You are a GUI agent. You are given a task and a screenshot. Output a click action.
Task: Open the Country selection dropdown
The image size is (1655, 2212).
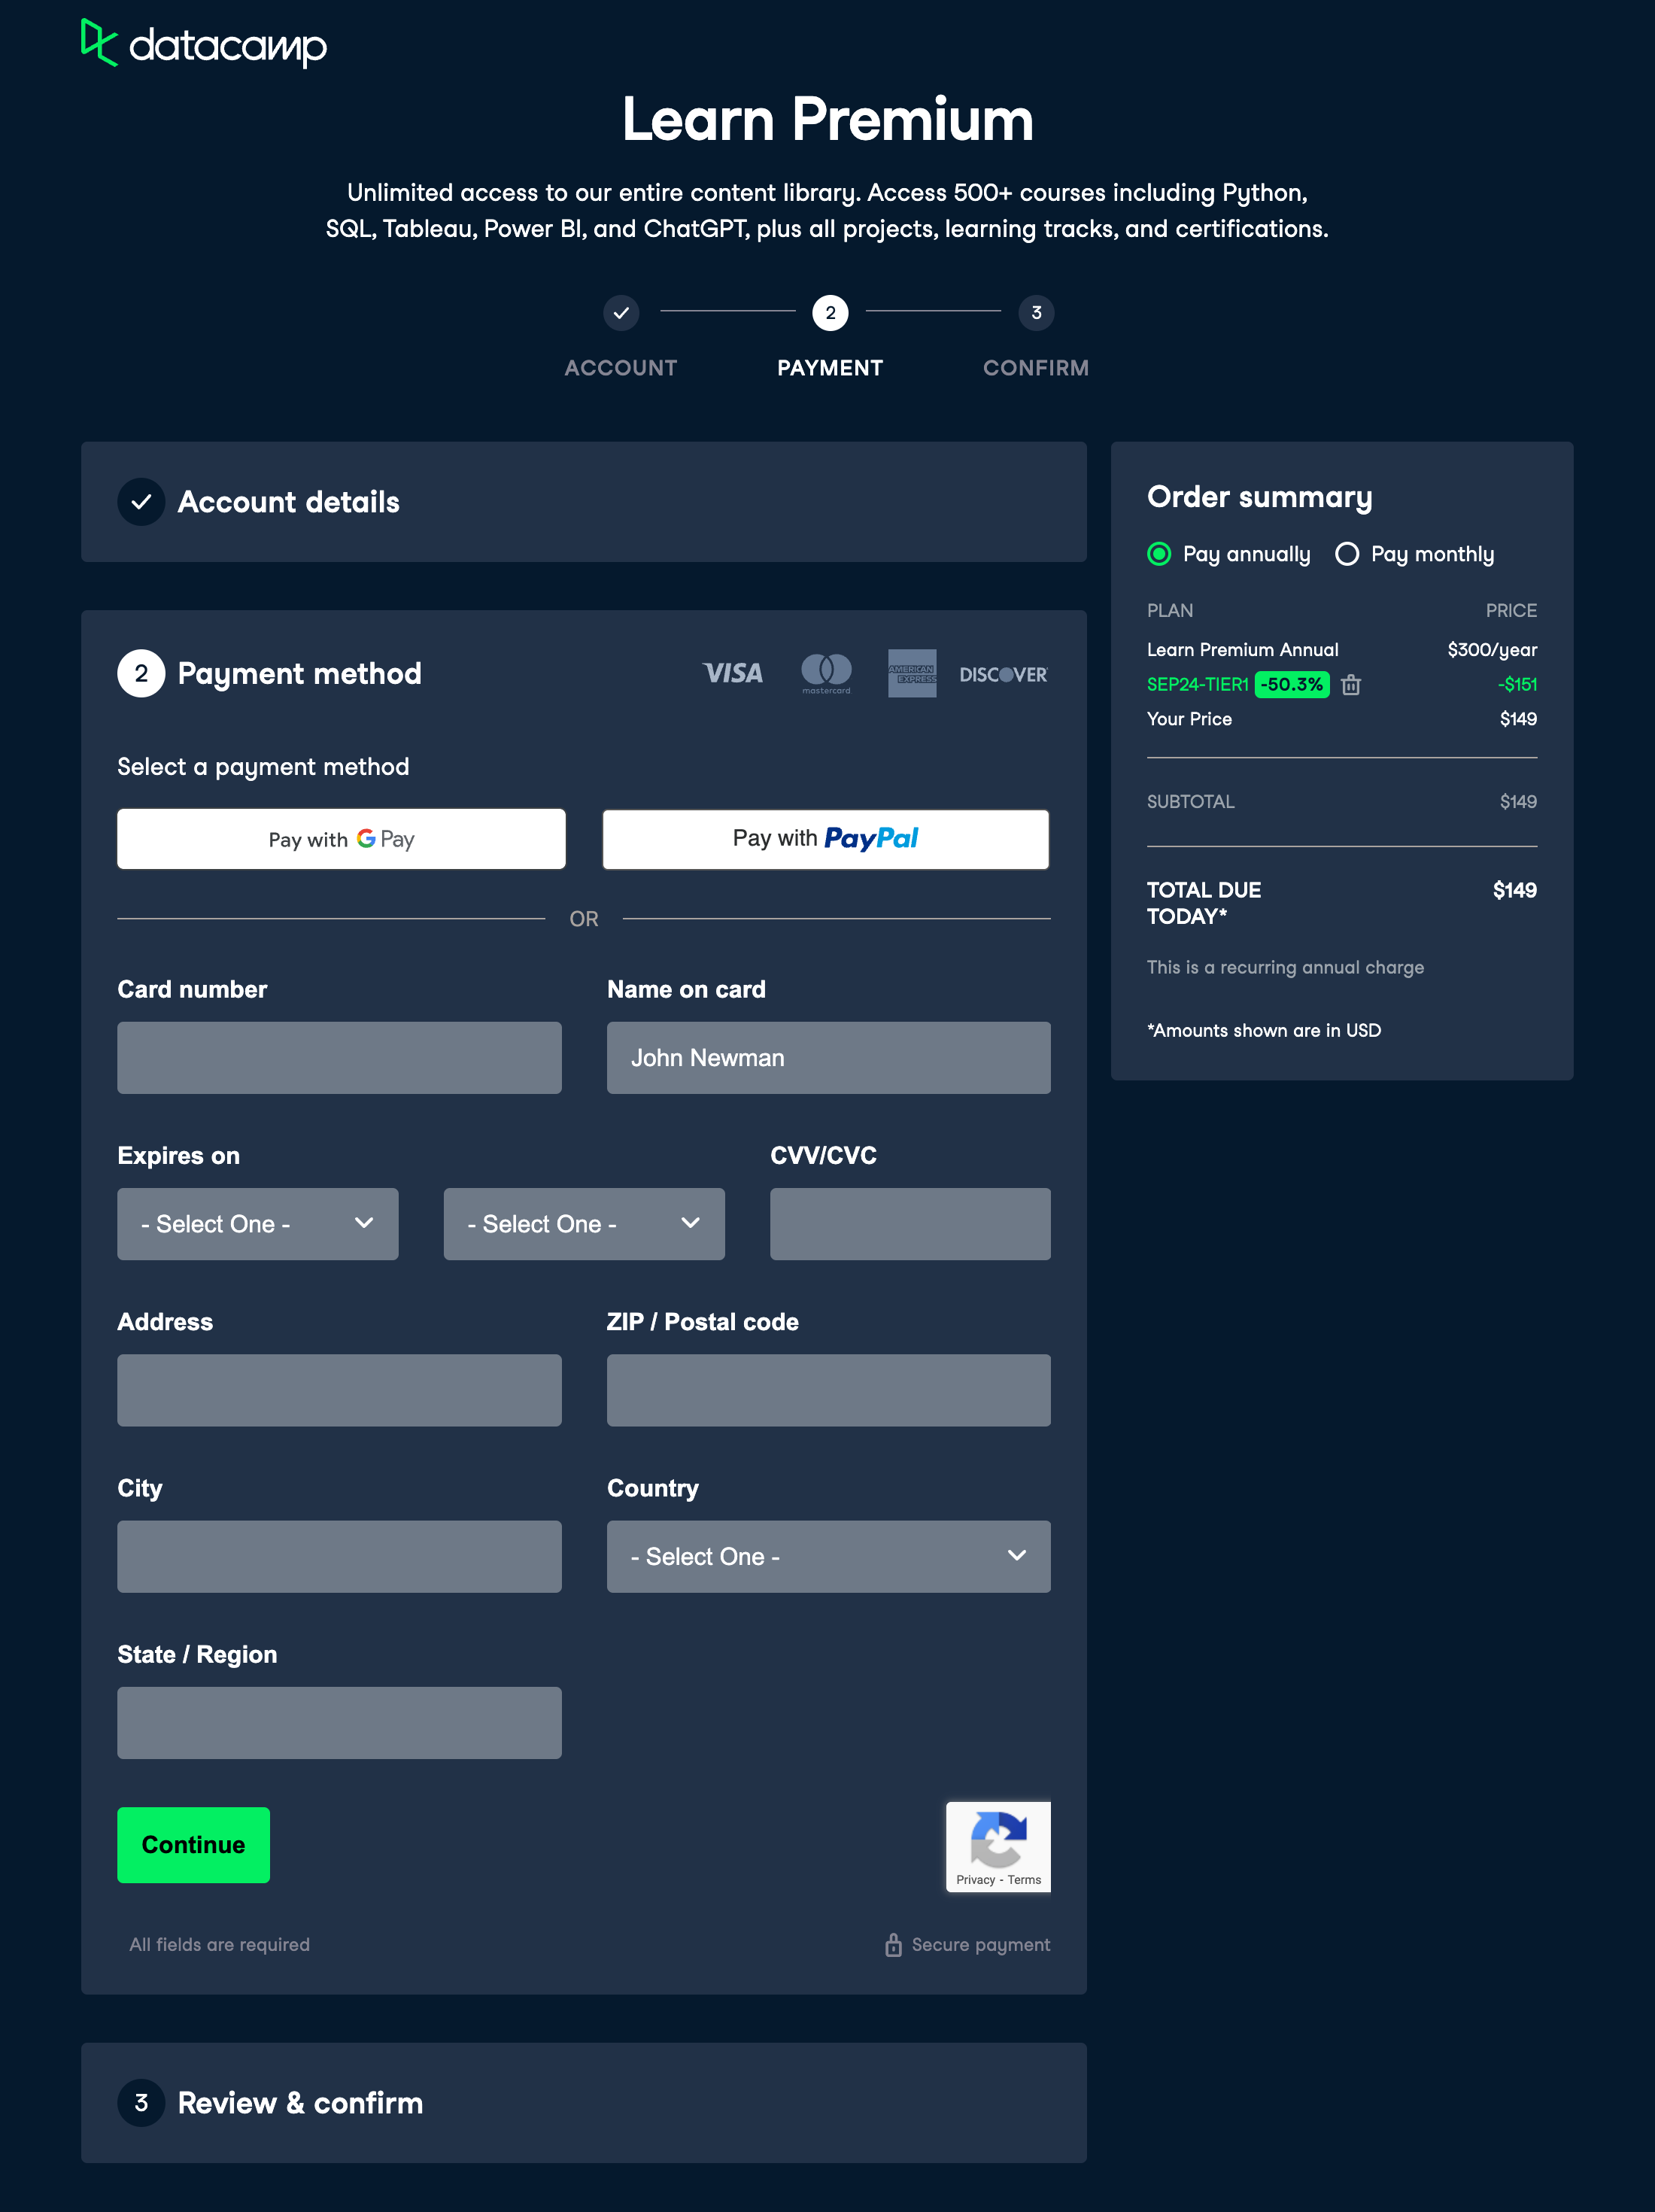(x=827, y=1556)
